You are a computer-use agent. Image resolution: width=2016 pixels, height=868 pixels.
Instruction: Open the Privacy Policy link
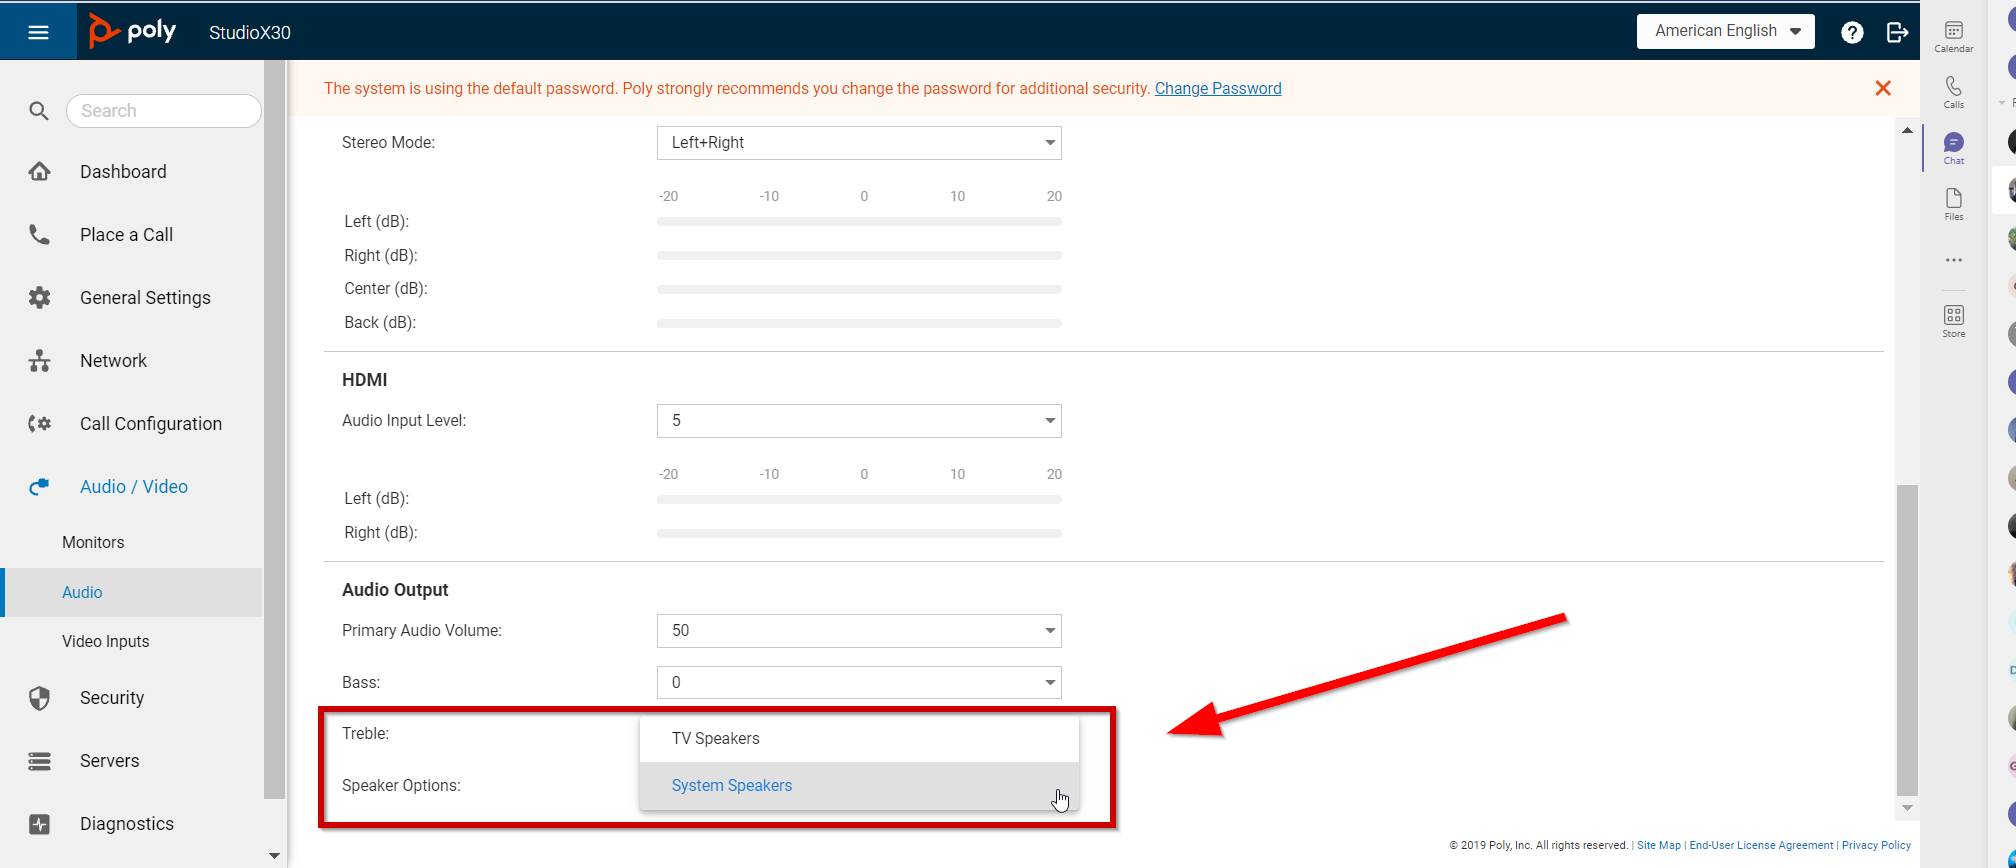pyautogui.click(x=1876, y=845)
